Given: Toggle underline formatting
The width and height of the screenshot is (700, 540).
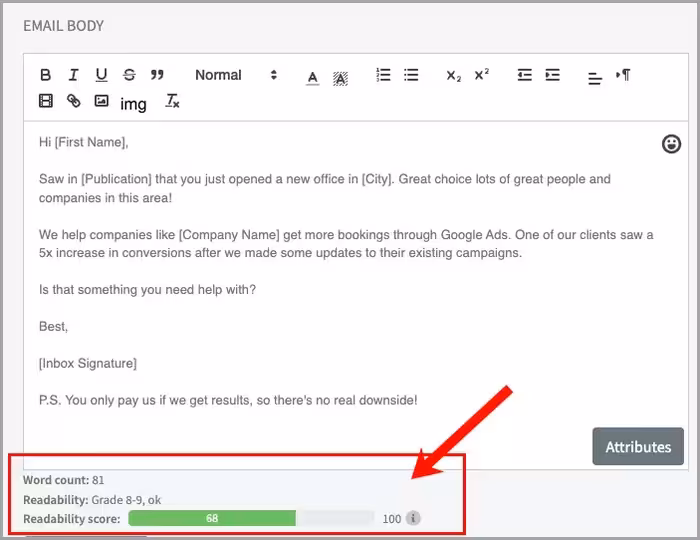Looking at the screenshot, I should [101, 75].
